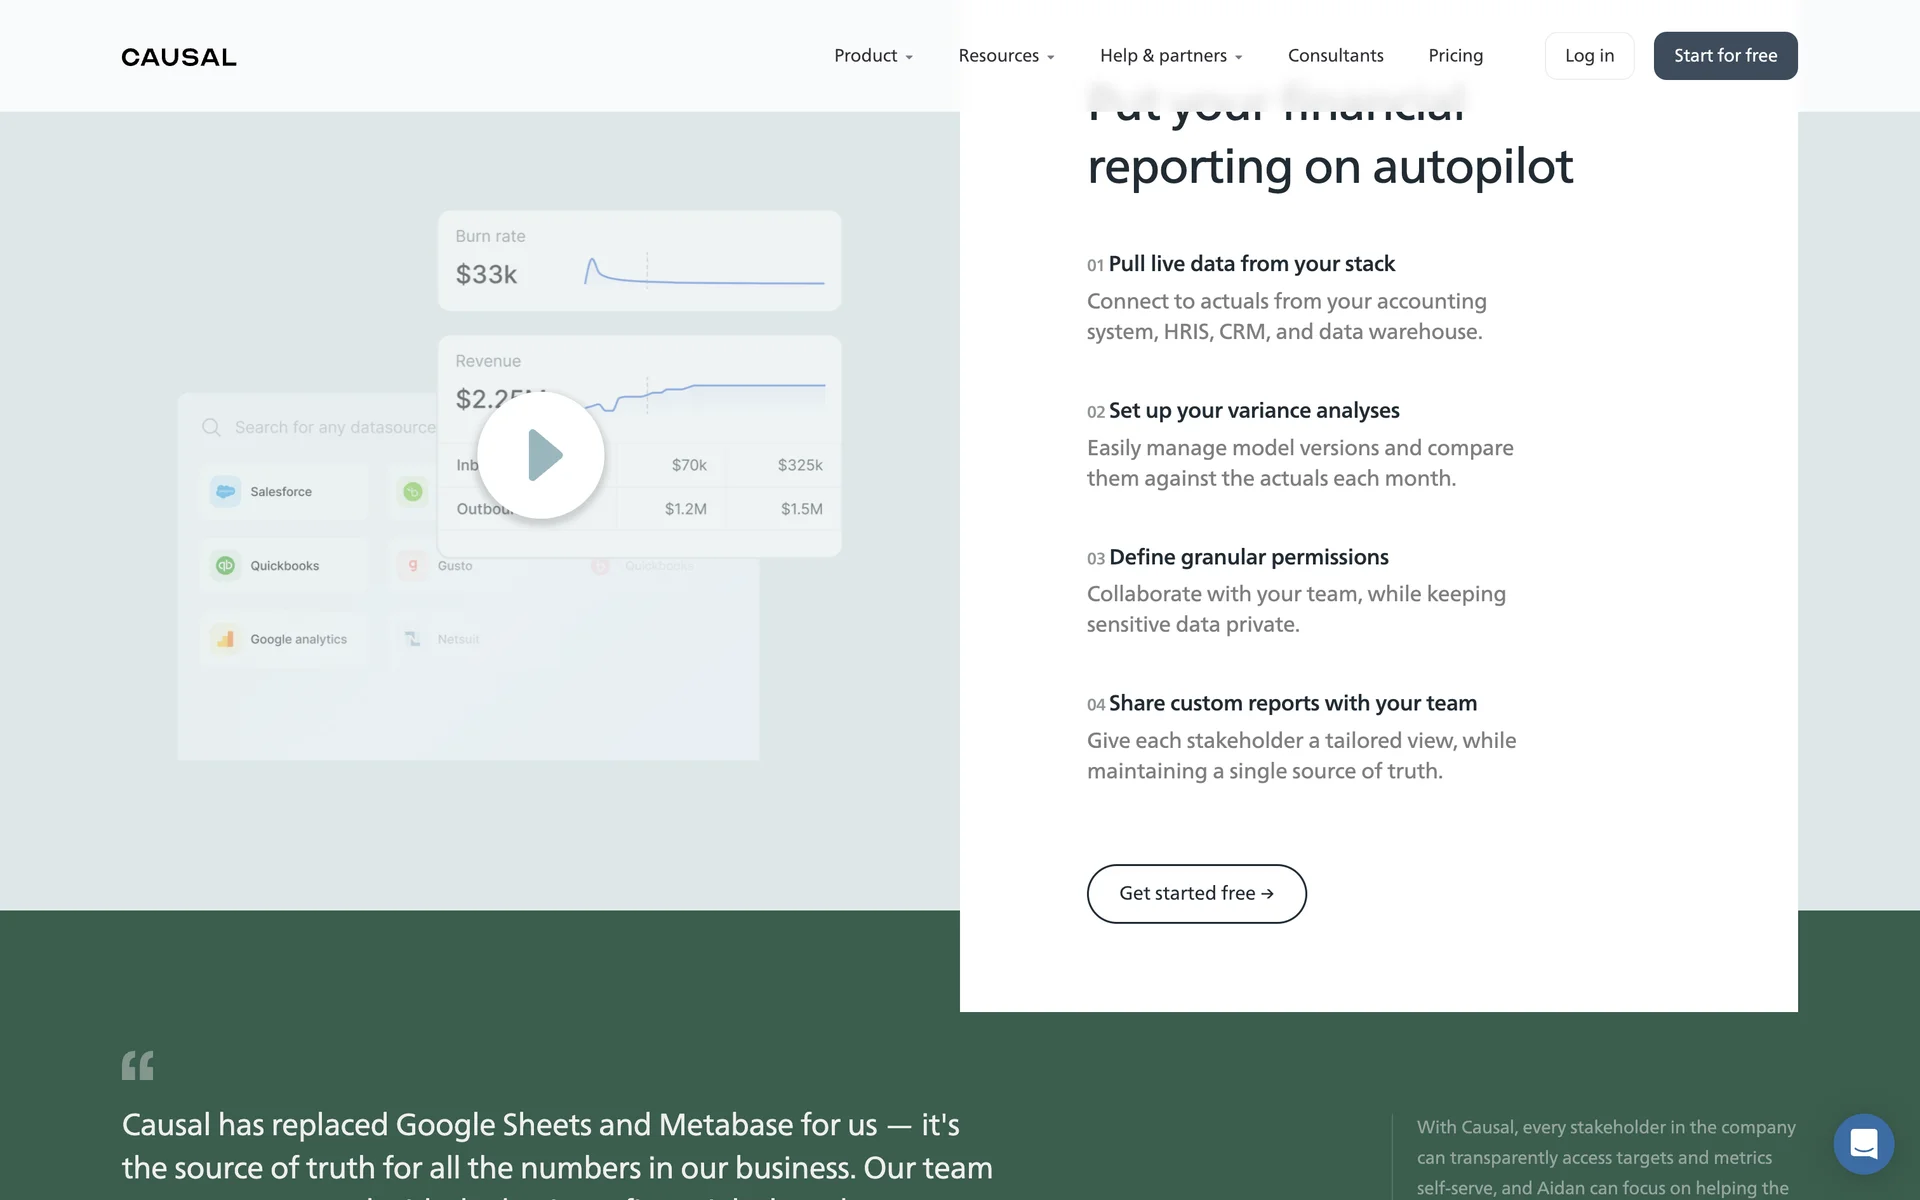Click the Salesforce cloud icon
Screen dimensions: 1920x1200
[225, 491]
